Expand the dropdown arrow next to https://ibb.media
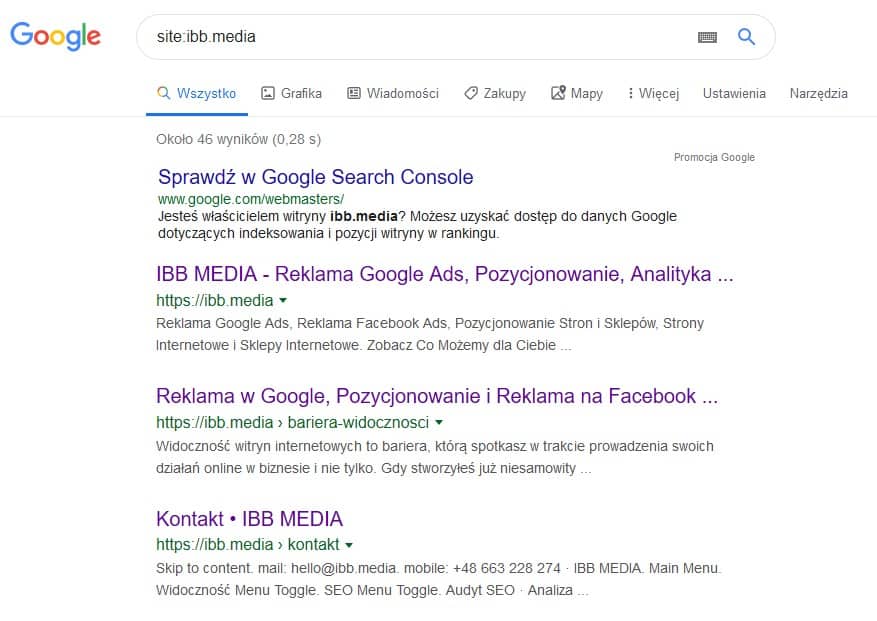The width and height of the screenshot is (877, 621). (x=284, y=300)
